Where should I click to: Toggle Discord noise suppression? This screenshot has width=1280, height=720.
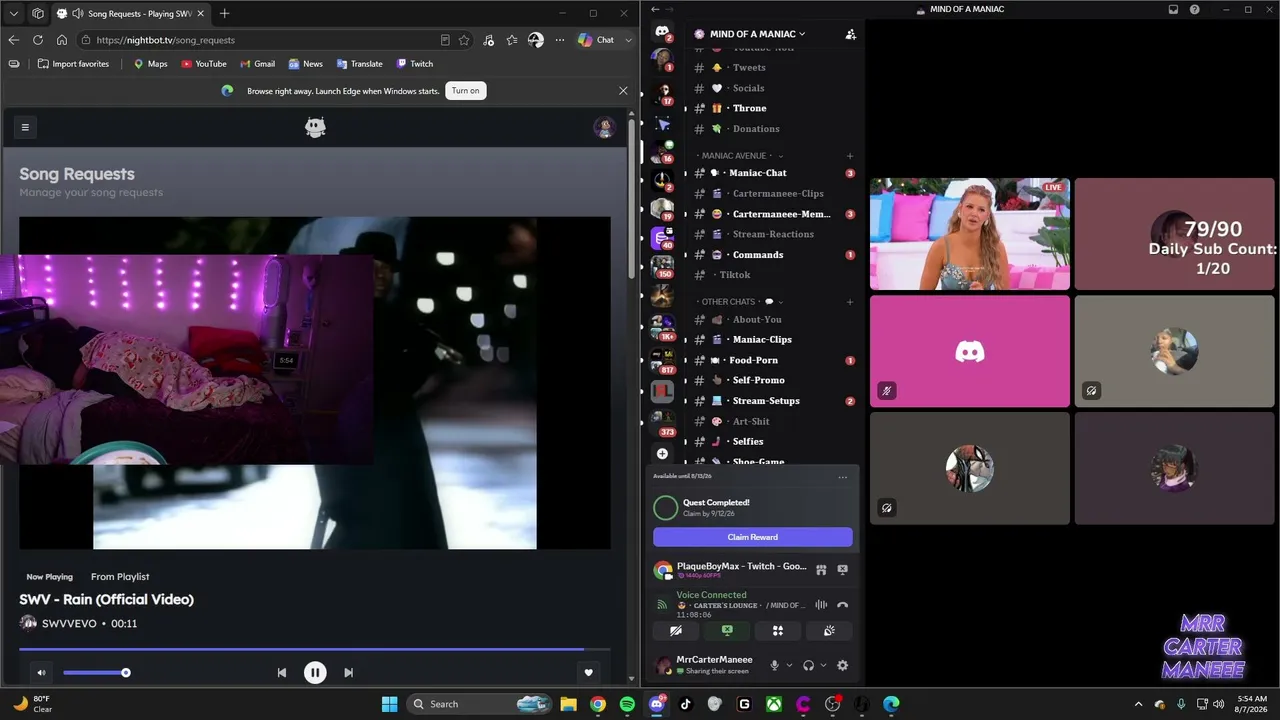coord(821,605)
